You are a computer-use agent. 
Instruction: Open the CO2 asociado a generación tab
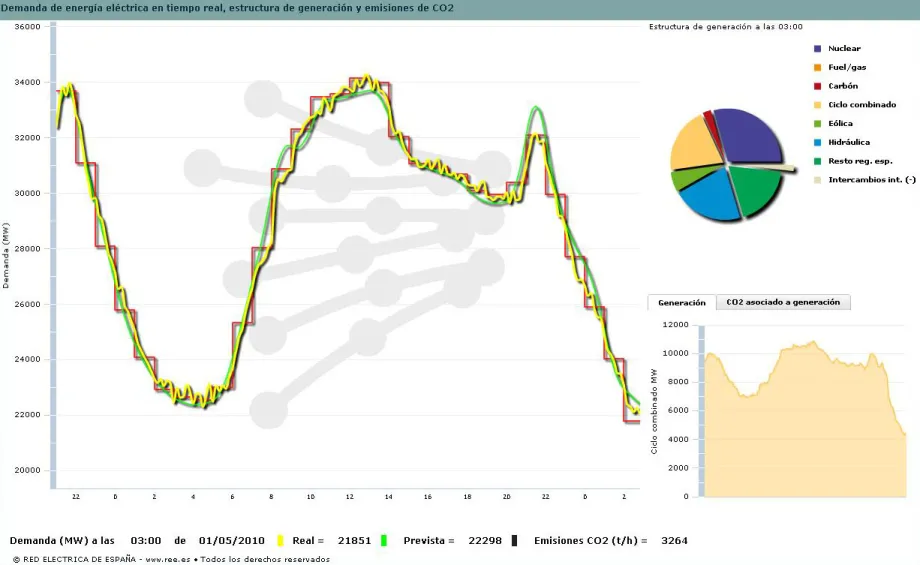click(x=784, y=301)
